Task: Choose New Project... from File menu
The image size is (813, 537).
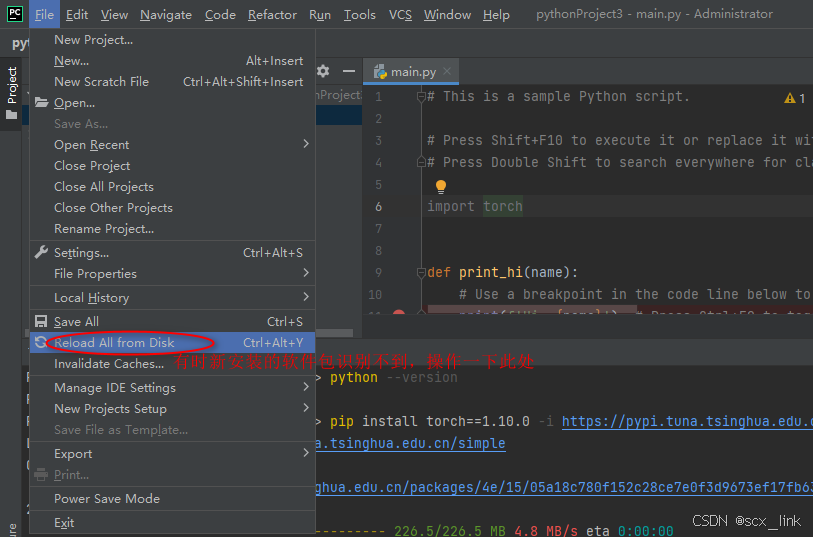Action: click(172, 40)
